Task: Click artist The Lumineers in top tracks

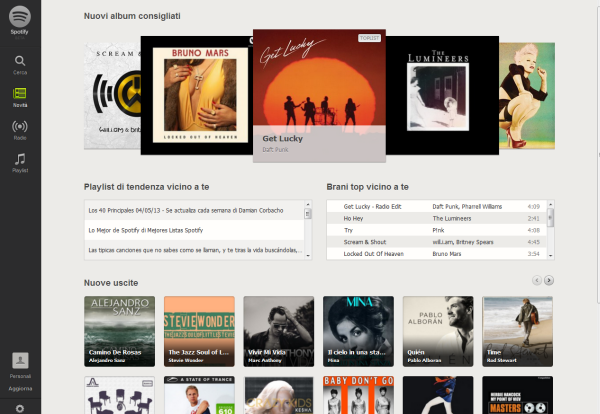Action: [x=452, y=218]
